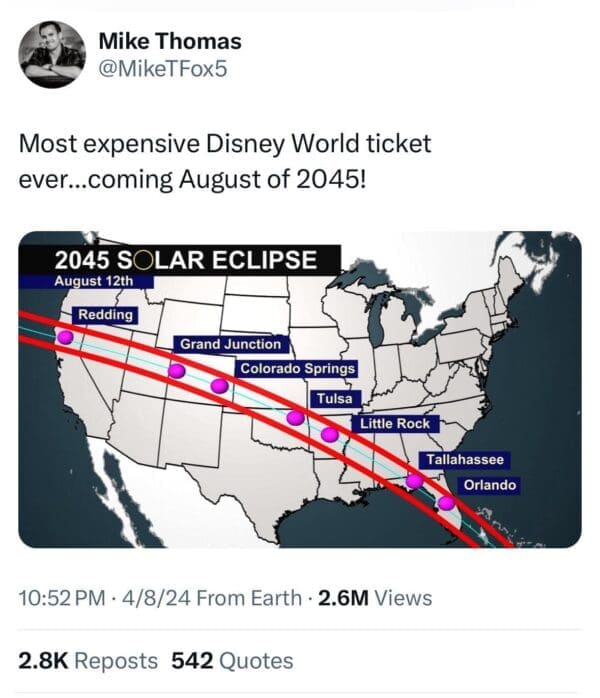
Task: Click the Colorado Springs map label
Action: point(297,369)
